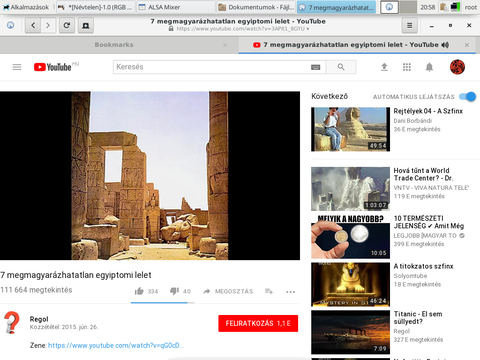Screen dimensions: 480x360
Task: Close the Bookmarks tab
Action: [x=225, y=45]
